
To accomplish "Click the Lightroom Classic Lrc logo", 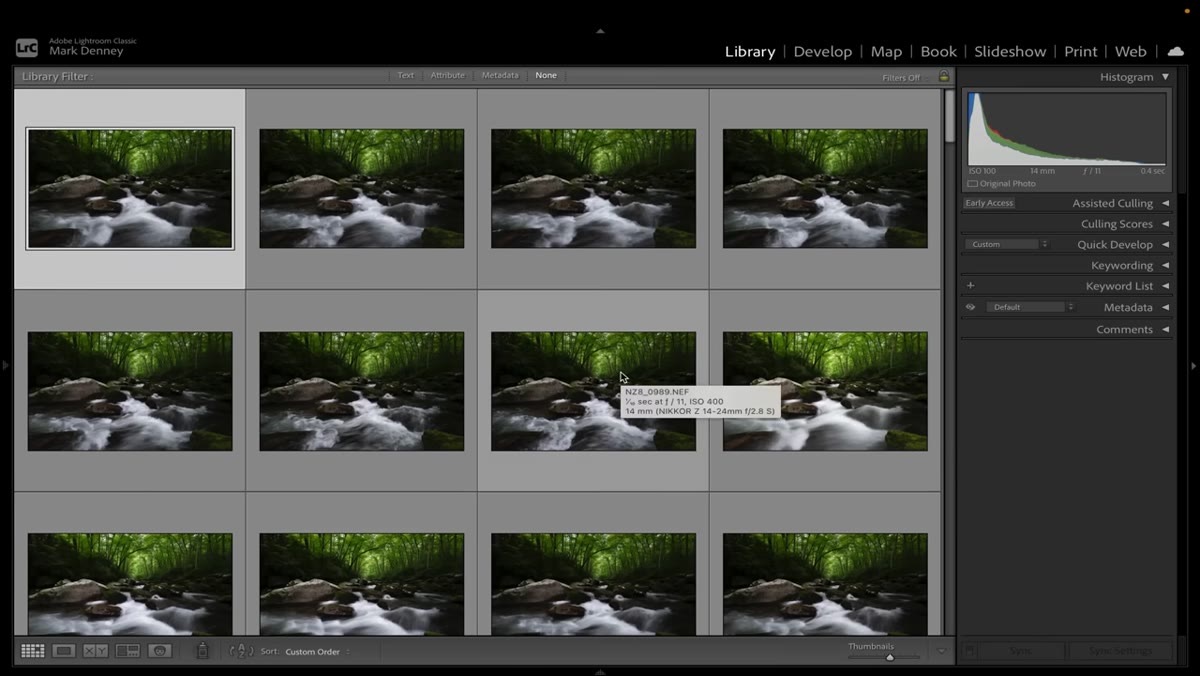I will [x=27, y=47].
